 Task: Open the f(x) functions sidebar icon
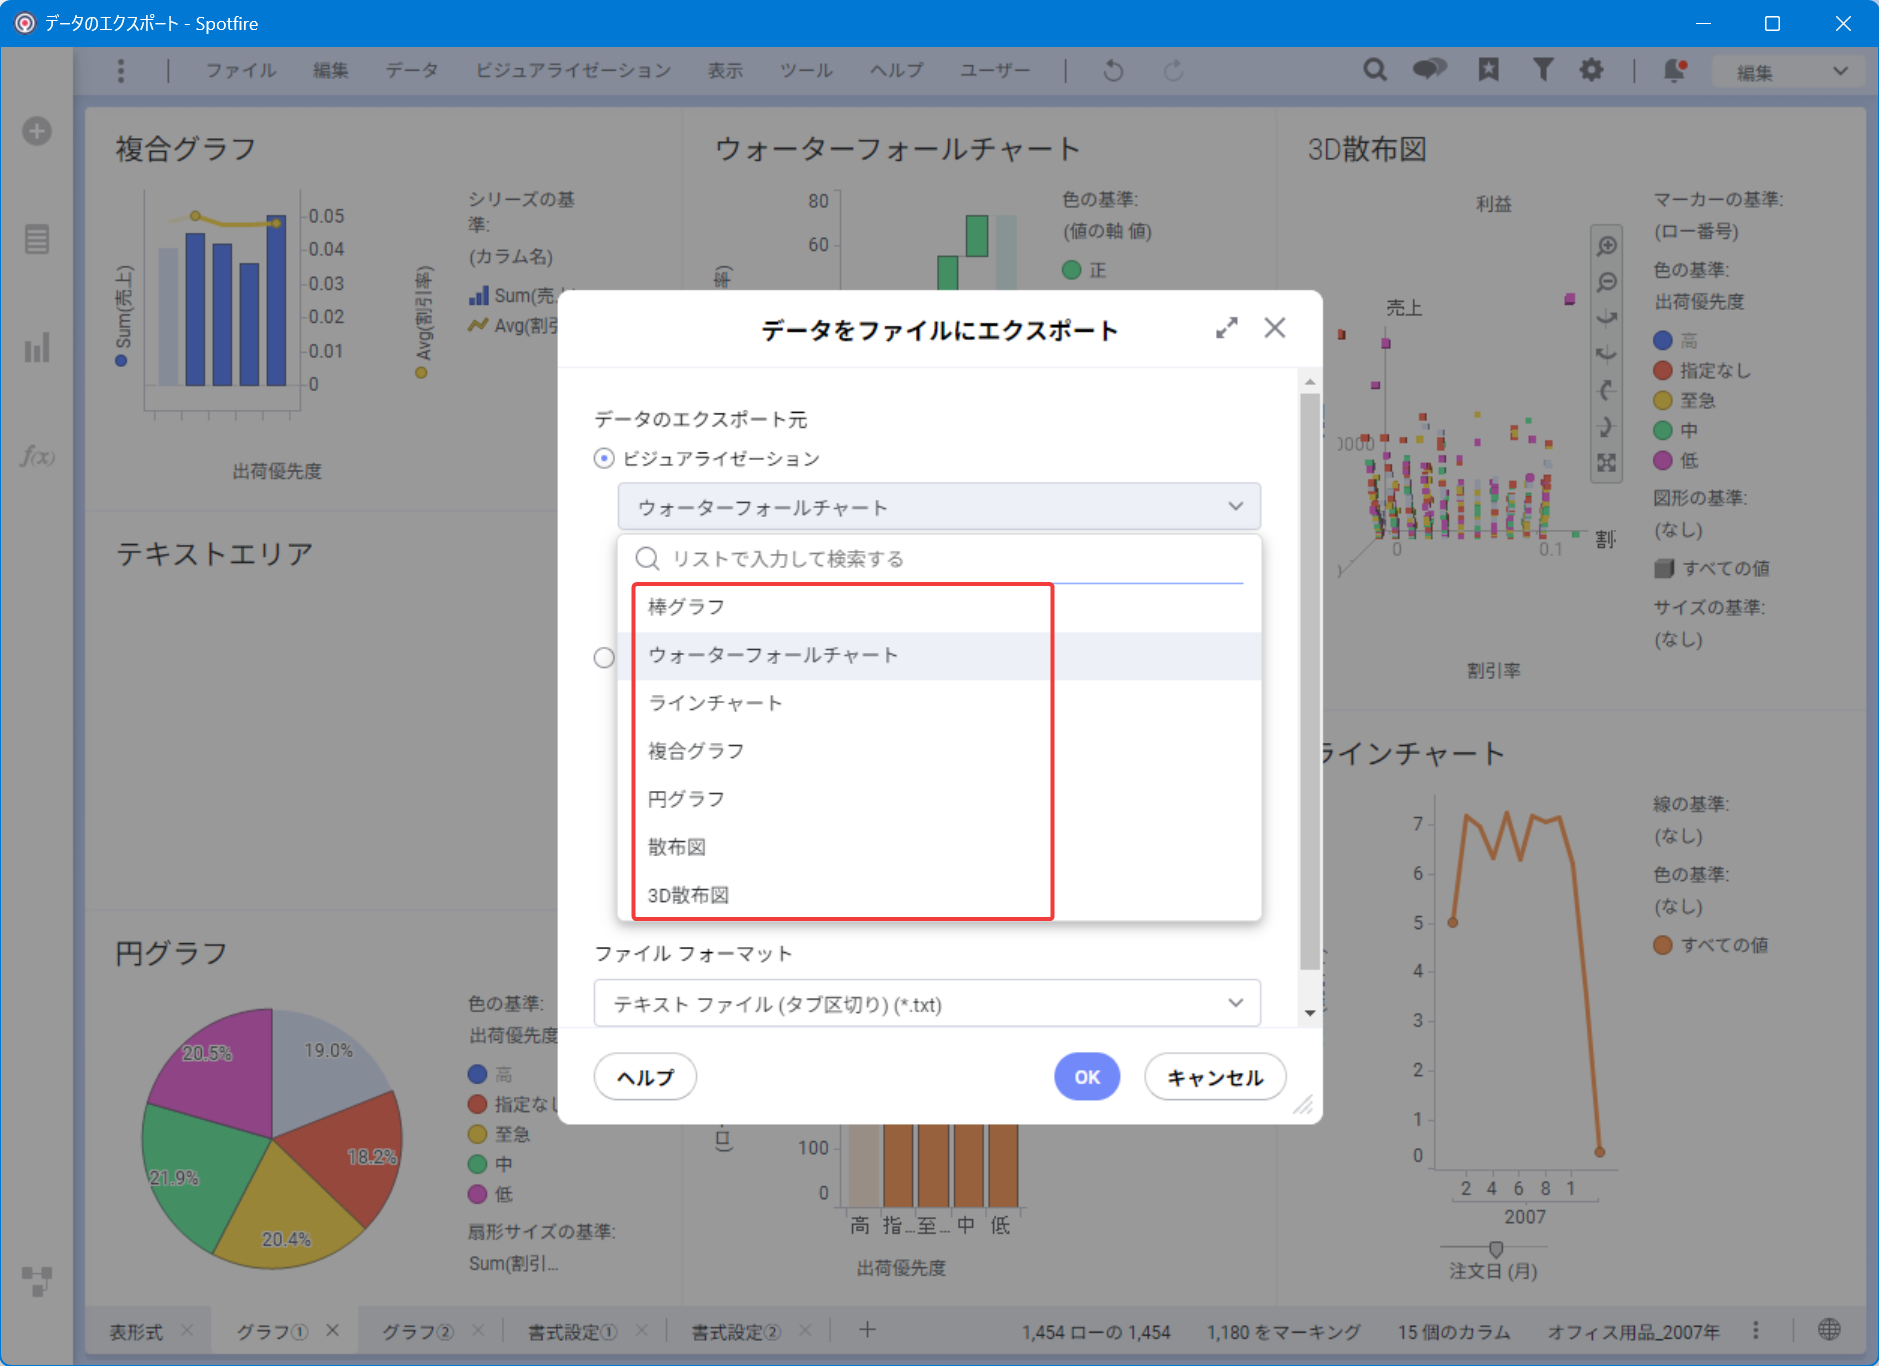coord(37,457)
